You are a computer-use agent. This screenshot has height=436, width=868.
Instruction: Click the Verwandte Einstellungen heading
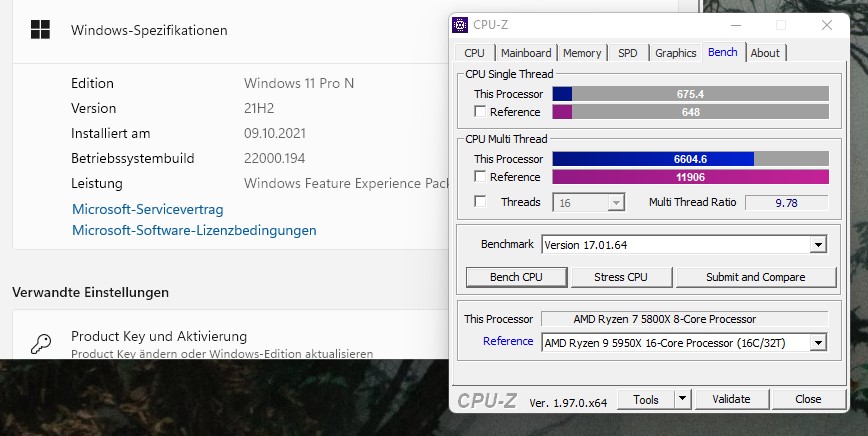(x=91, y=292)
